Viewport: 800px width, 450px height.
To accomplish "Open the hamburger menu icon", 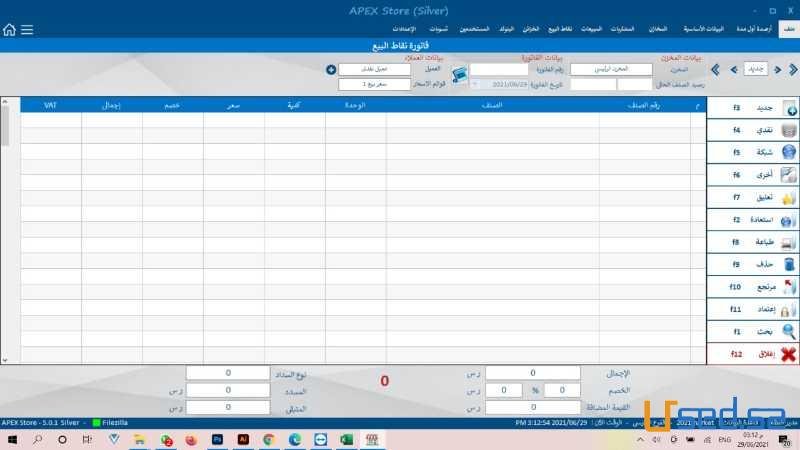I will pos(27,30).
